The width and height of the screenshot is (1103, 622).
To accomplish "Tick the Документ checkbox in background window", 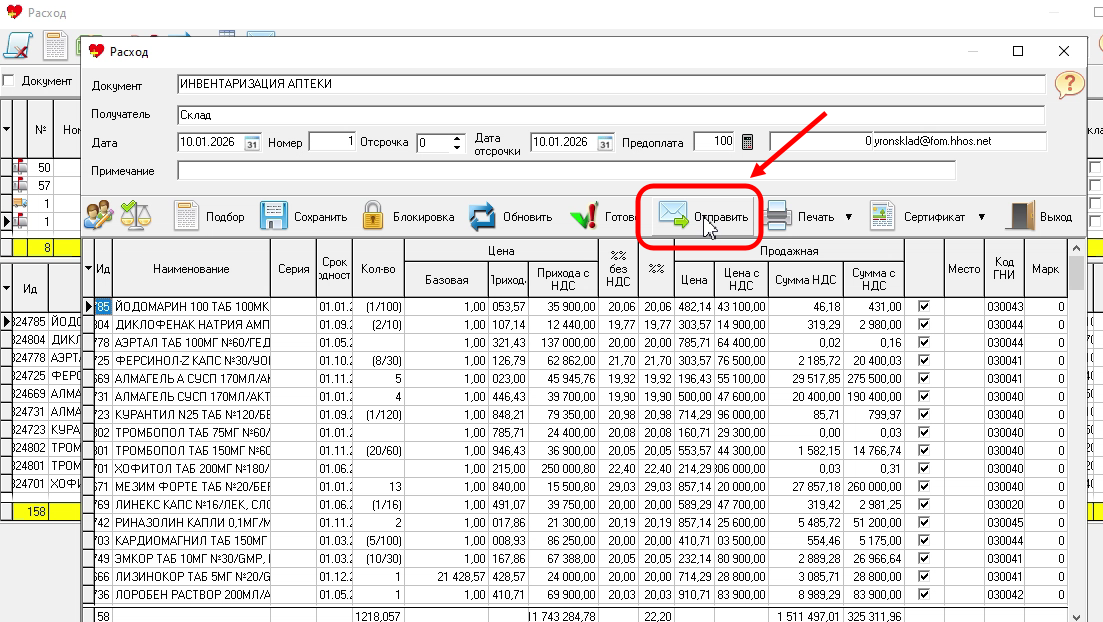I will 9,81.
